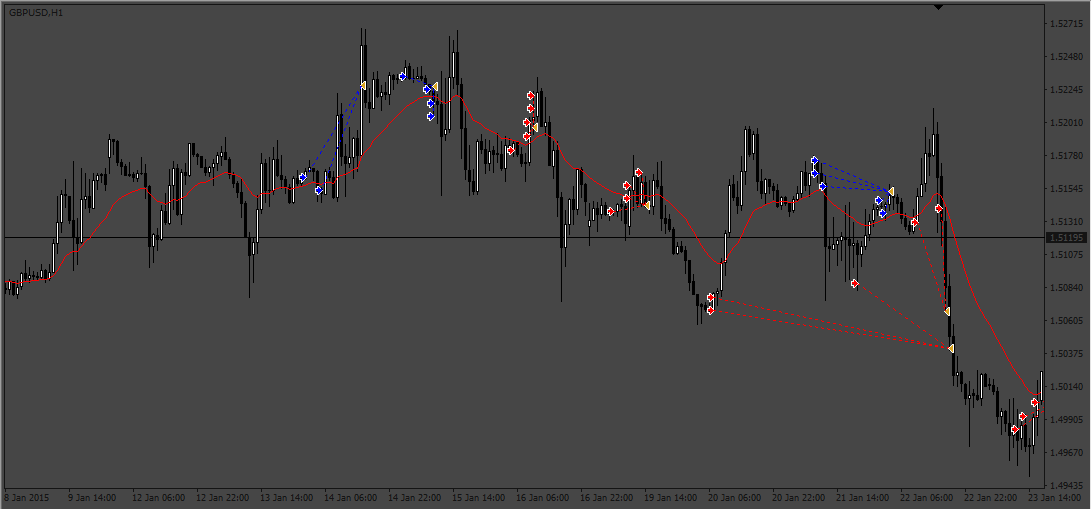Viewport: 1092px width, 509px height.
Task: Click price scale value 1.50140
Action: (x=1068, y=386)
